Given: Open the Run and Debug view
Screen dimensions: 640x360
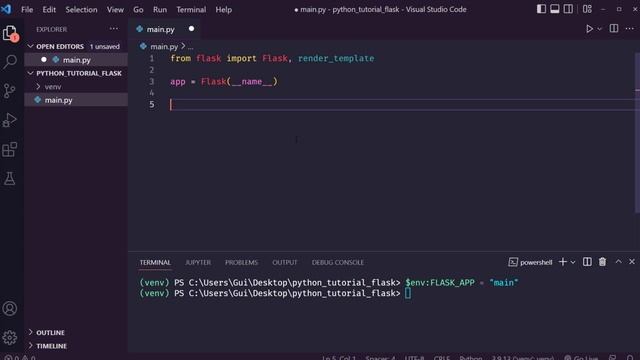Looking at the screenshot, I should 10,120.
